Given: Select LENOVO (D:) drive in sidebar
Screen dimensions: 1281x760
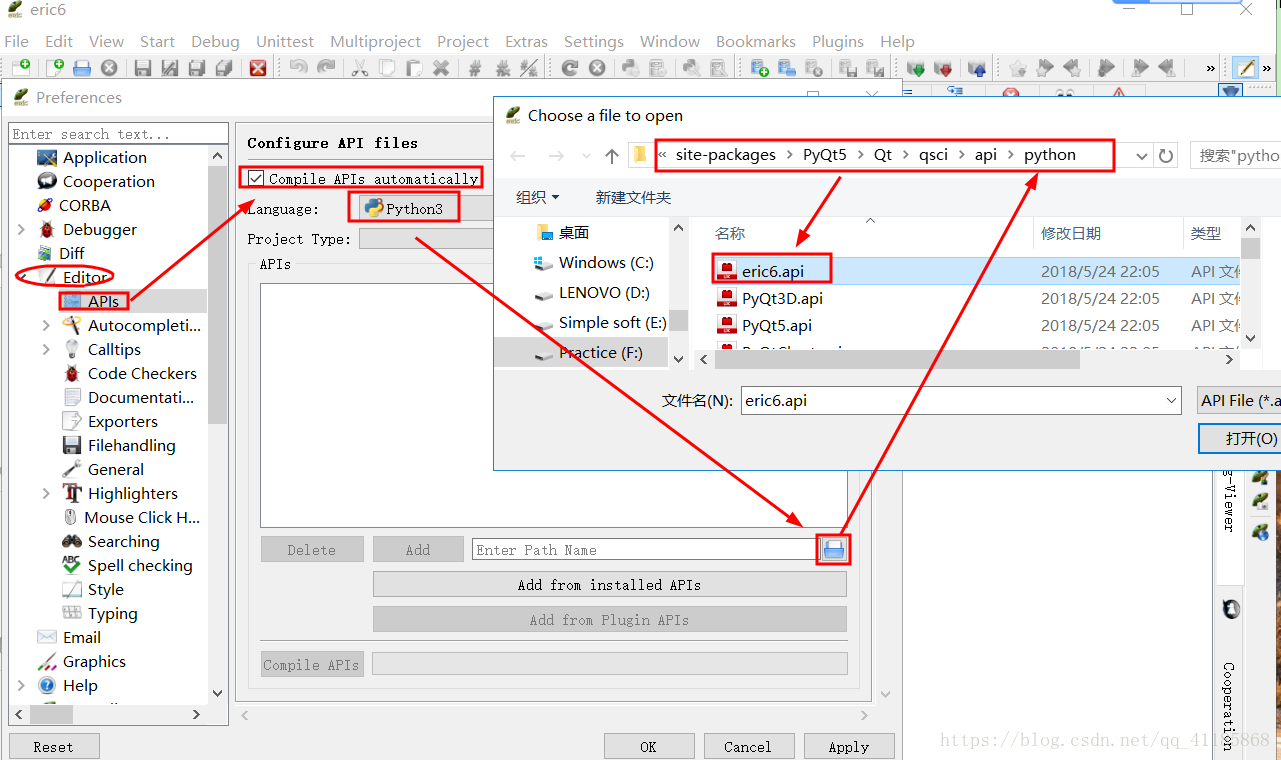Looking at the screenshot, I should coord(603,293).
